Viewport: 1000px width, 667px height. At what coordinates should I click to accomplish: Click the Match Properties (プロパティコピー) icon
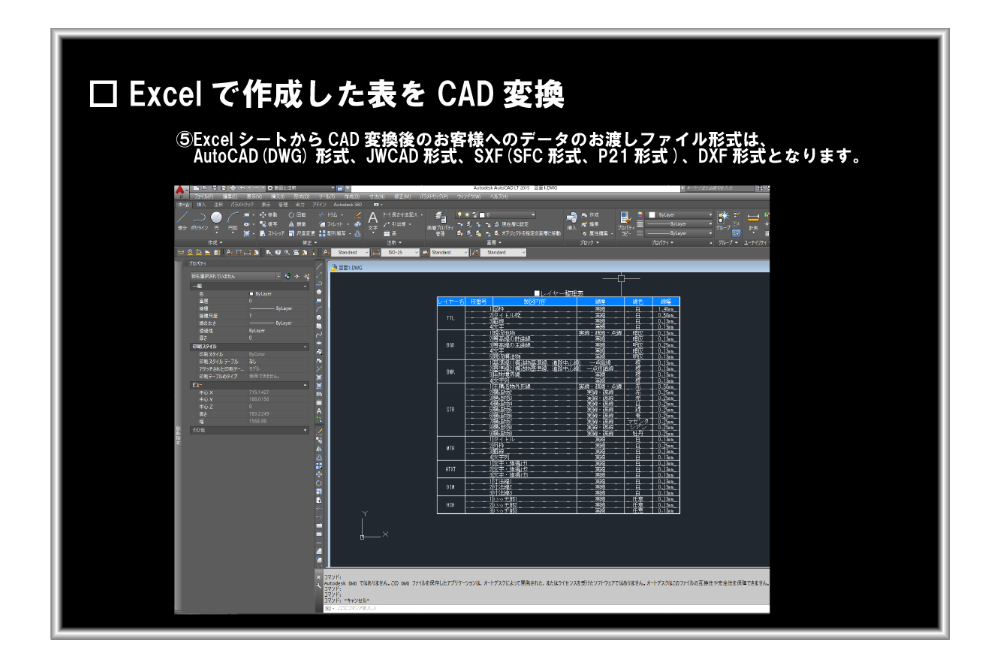point(625,223)
